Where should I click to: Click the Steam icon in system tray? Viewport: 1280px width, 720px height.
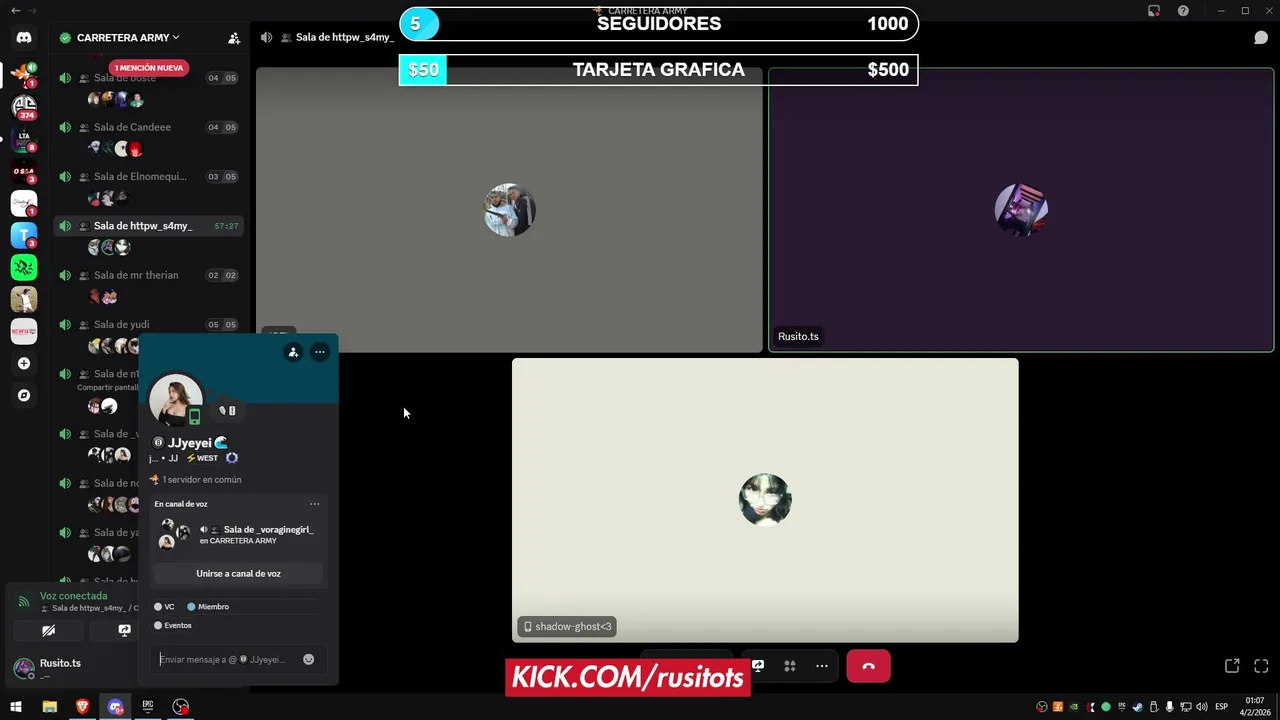1138,707
